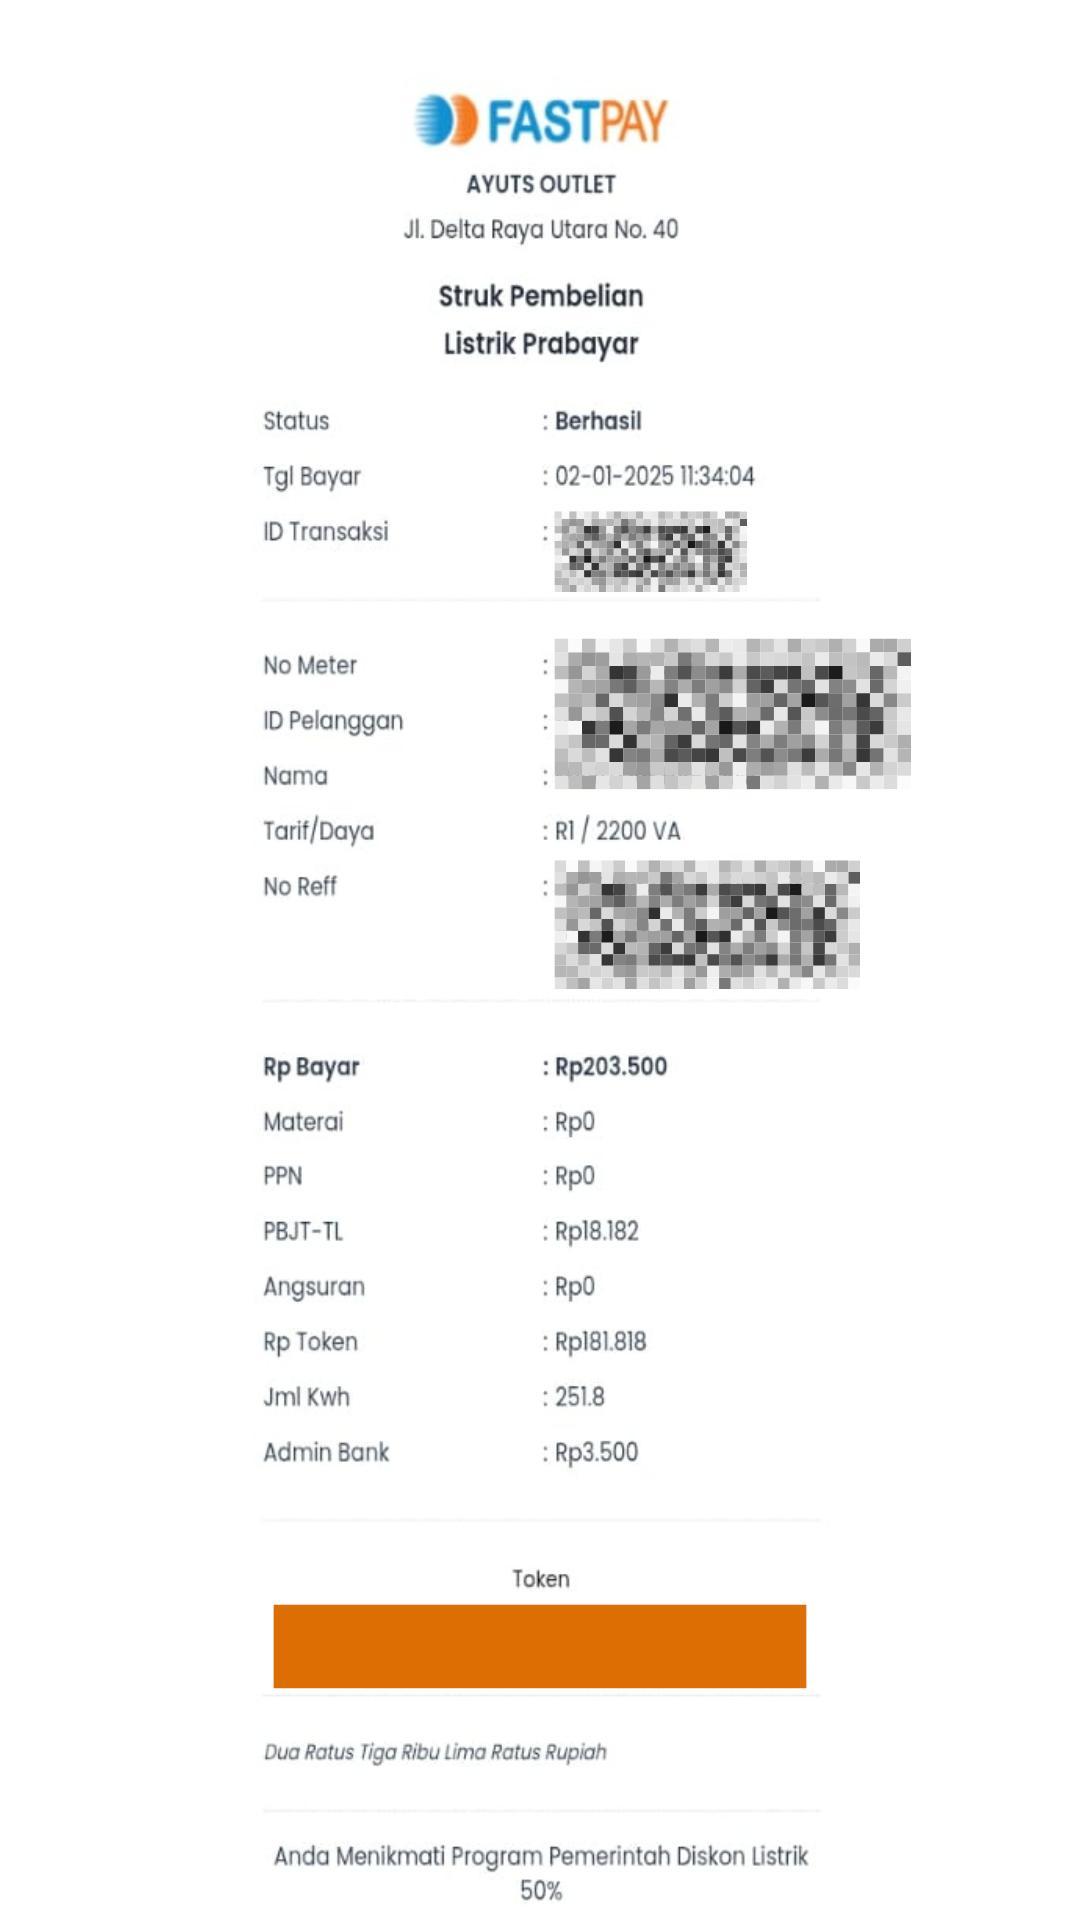Select the R1 / 2200 VA tariff
Viewport: 1080px width, 1920px height.
pos(617,831)
